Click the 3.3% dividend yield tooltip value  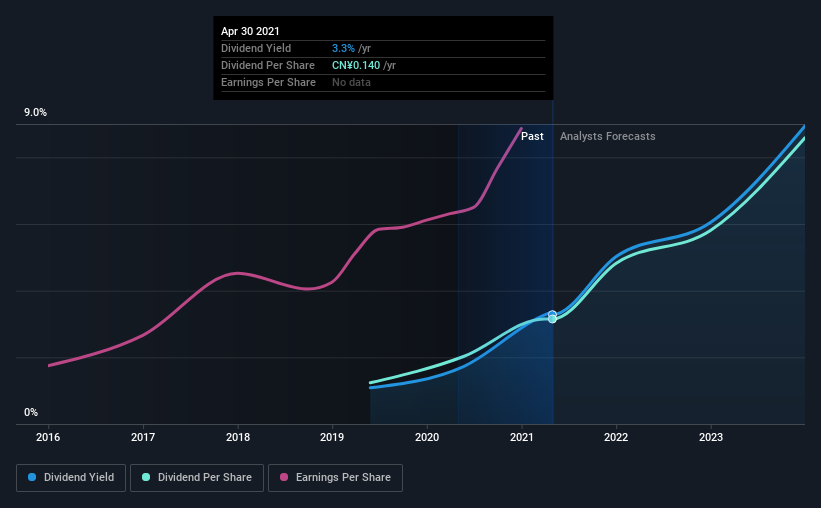[343, 48]
